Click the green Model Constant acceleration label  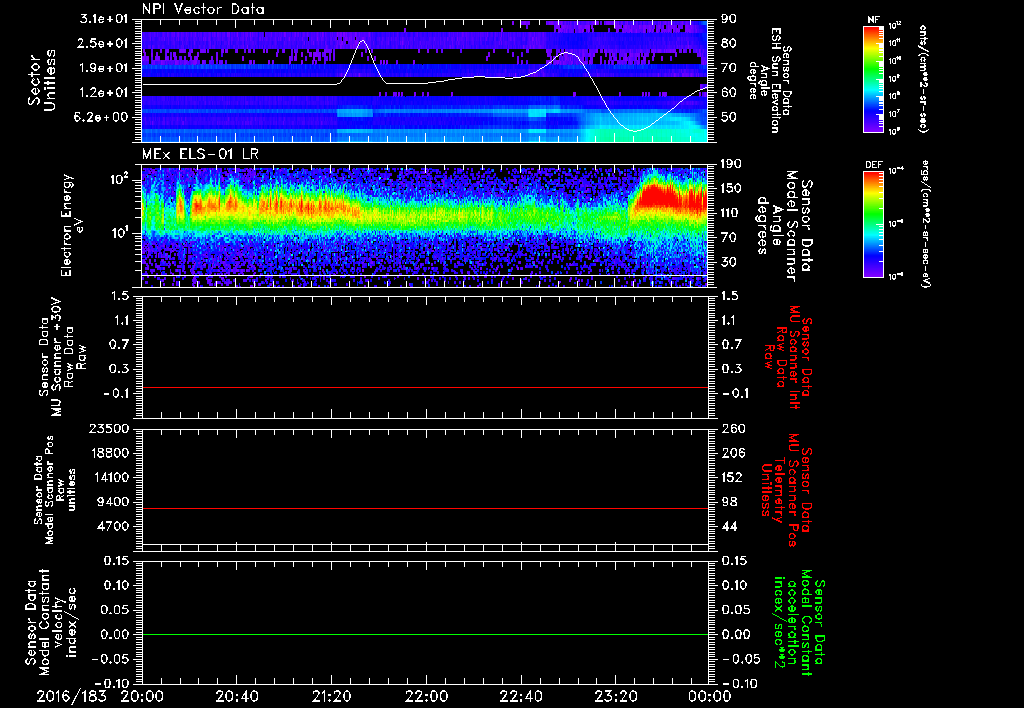(799, 623)
